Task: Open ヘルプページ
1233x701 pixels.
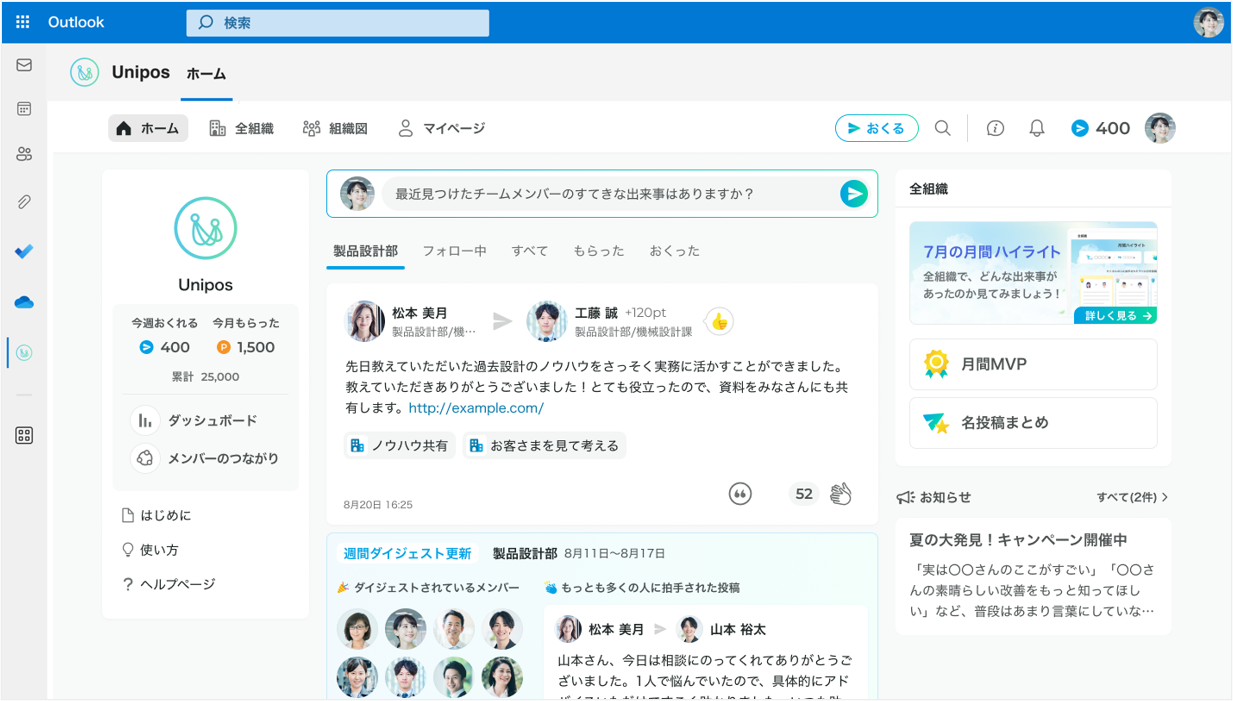Action: pyautogui.click(x=168, y=584)
